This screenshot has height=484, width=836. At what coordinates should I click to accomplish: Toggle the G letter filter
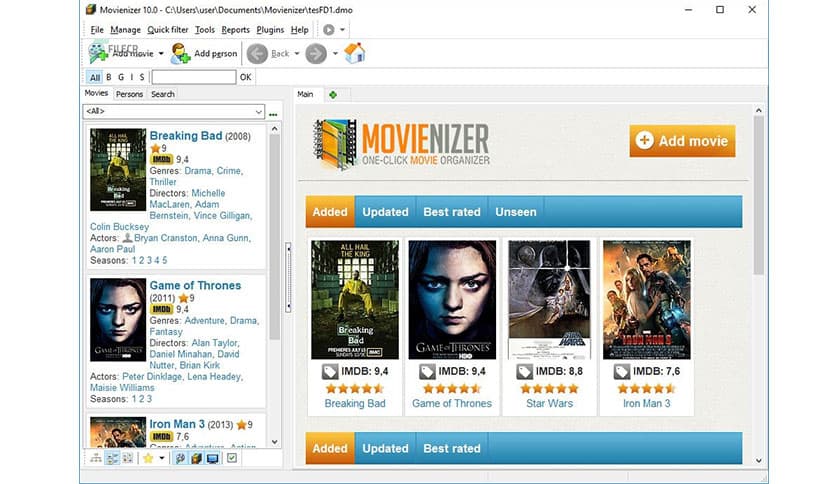click(x=121, y=77)
